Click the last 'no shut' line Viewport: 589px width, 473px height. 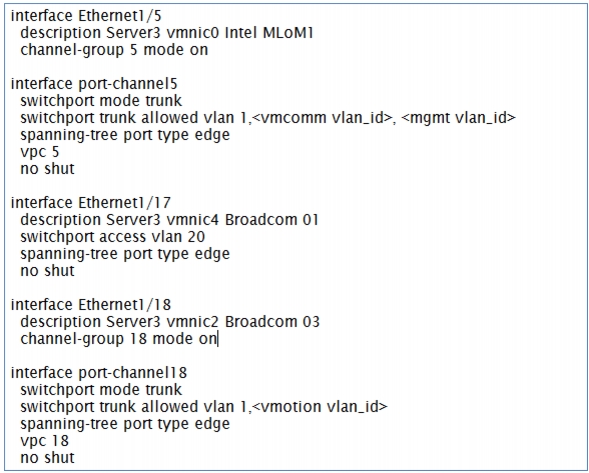[47, 458]
